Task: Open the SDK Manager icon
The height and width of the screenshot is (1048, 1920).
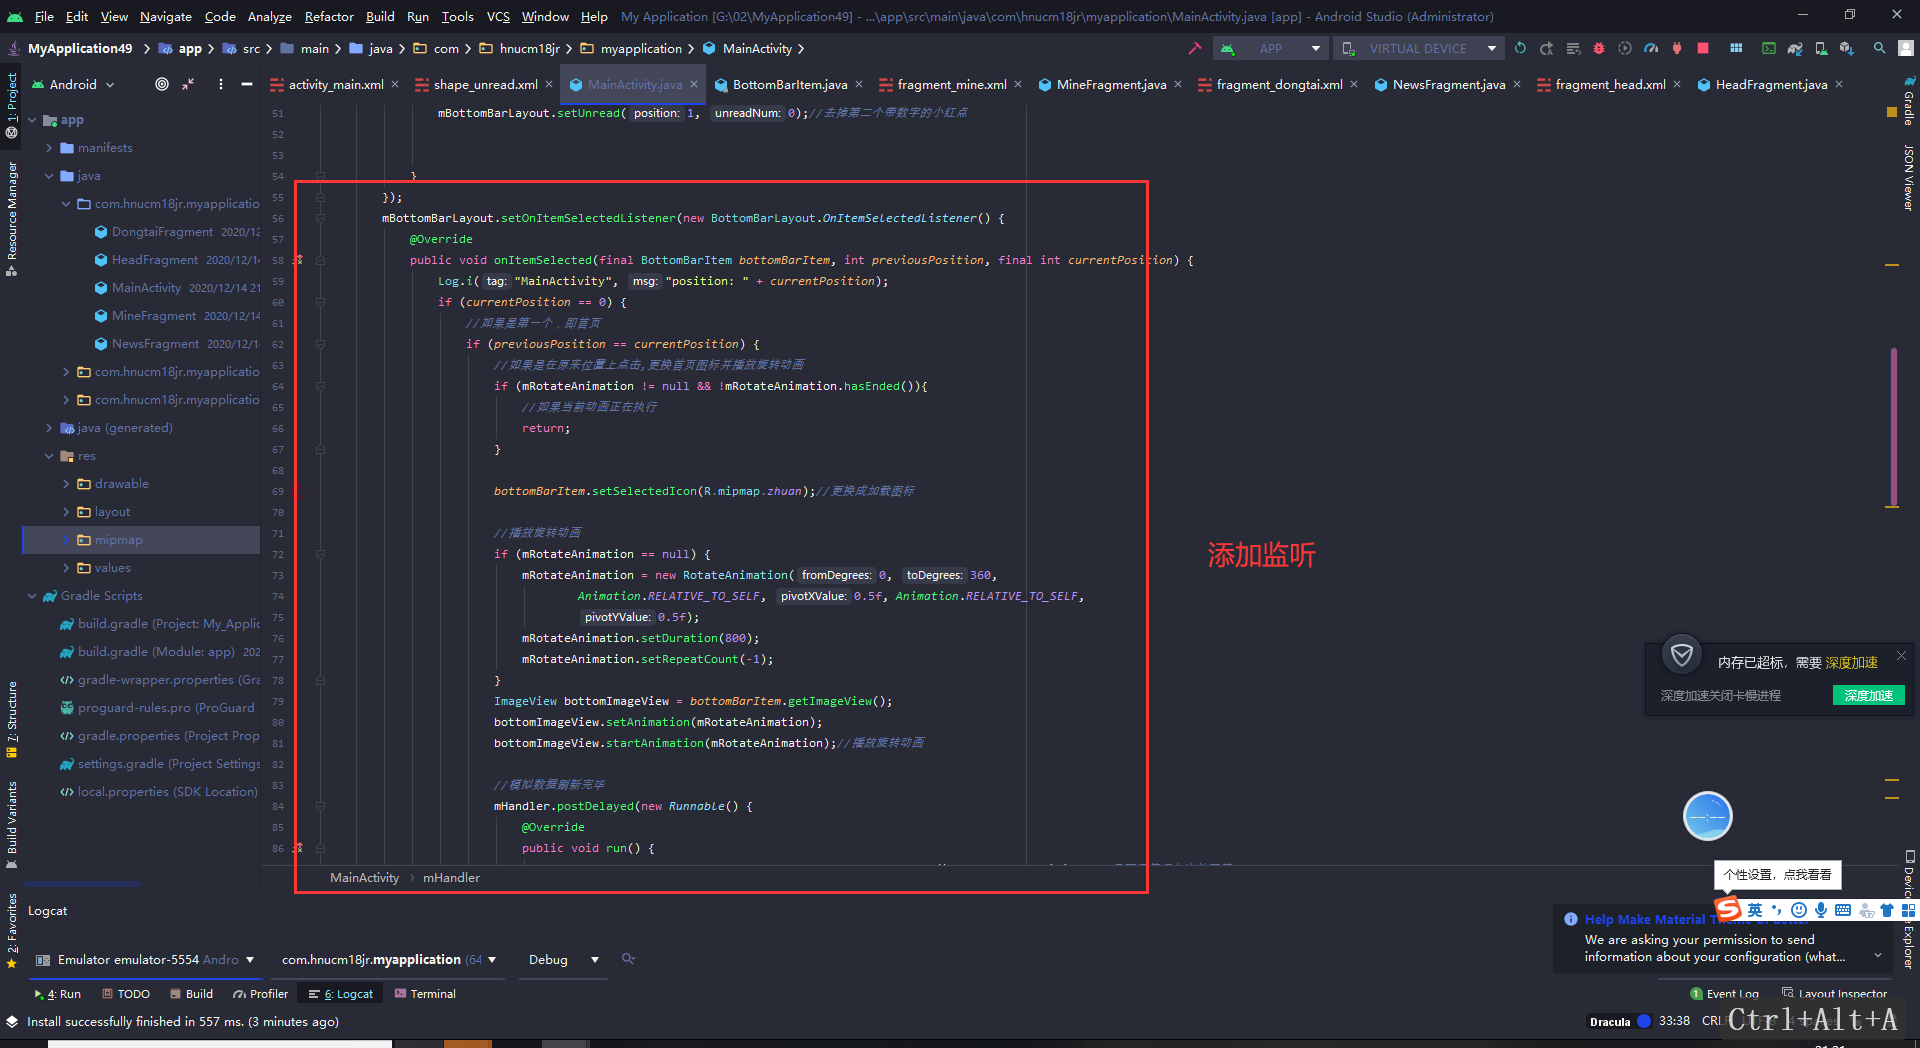Action: tap(1846, 48)
